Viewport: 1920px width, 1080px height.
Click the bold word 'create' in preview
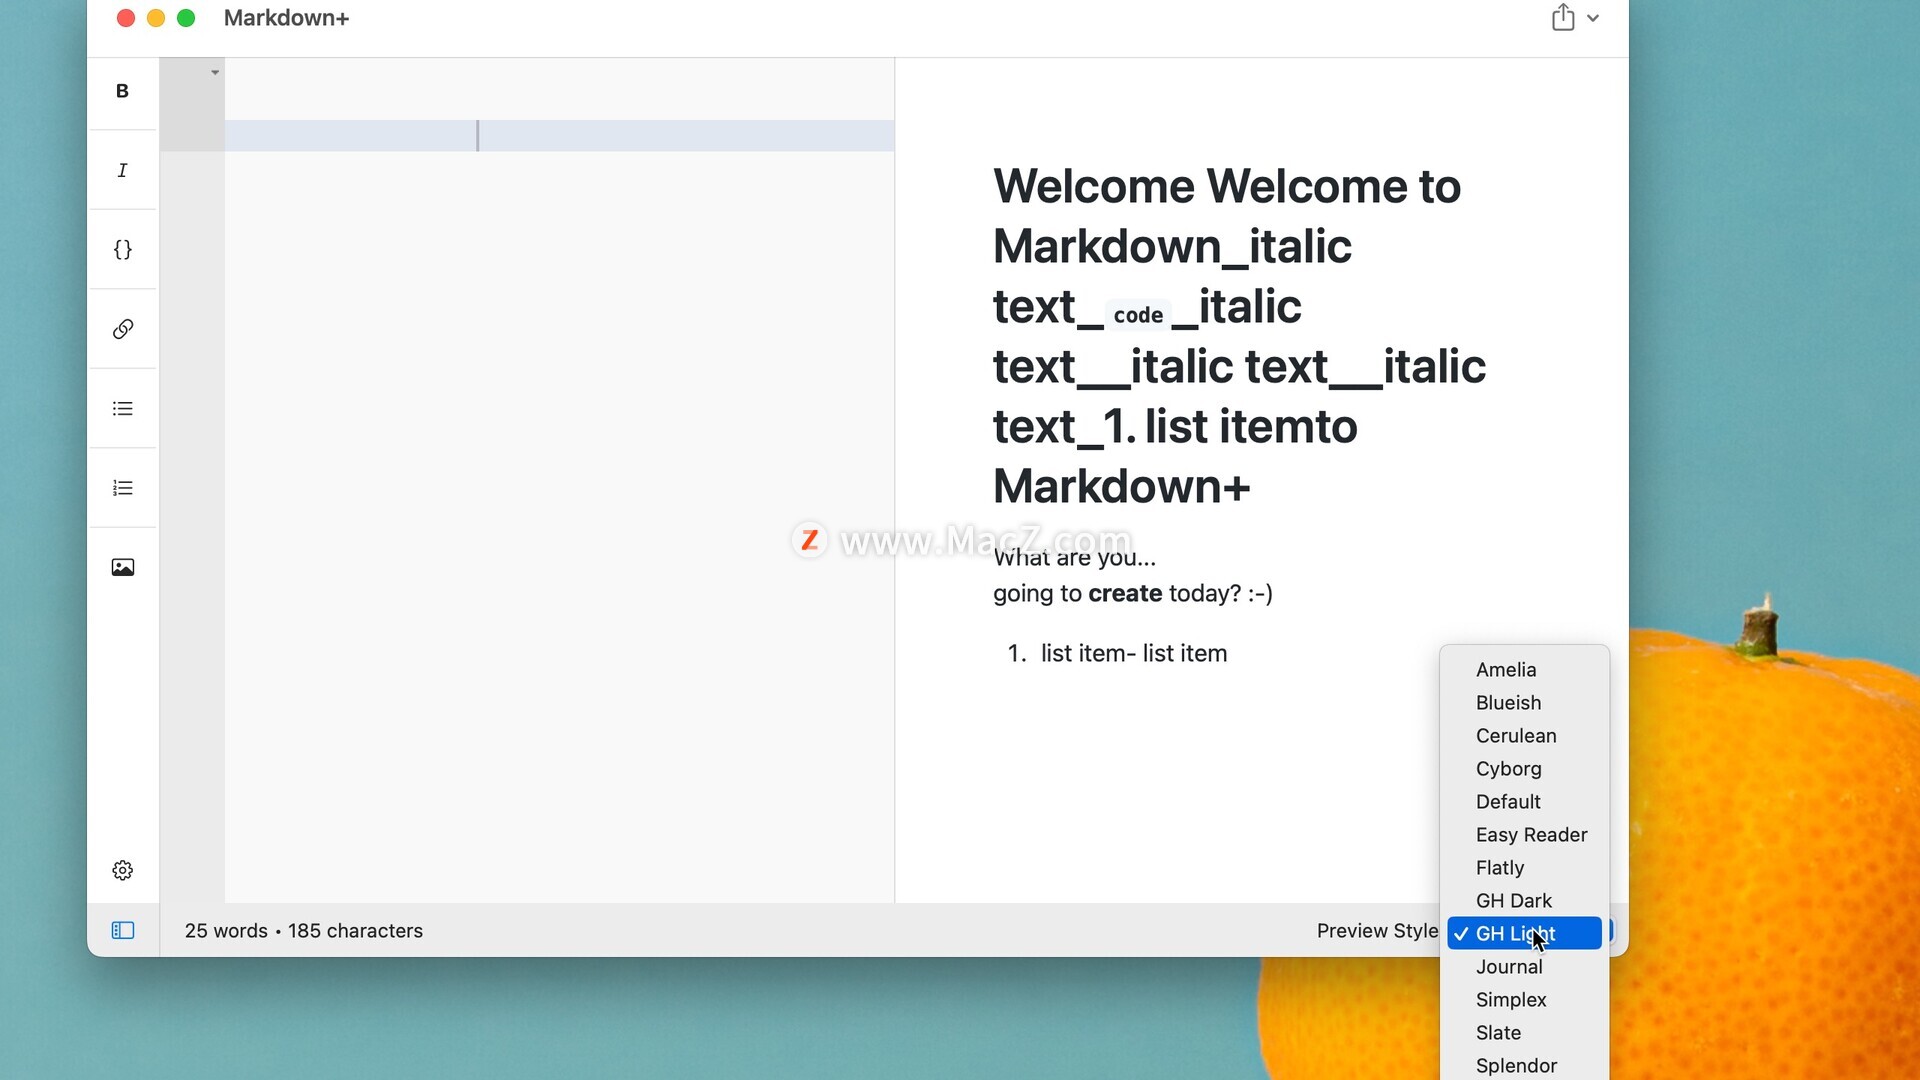pos(1125,593)
